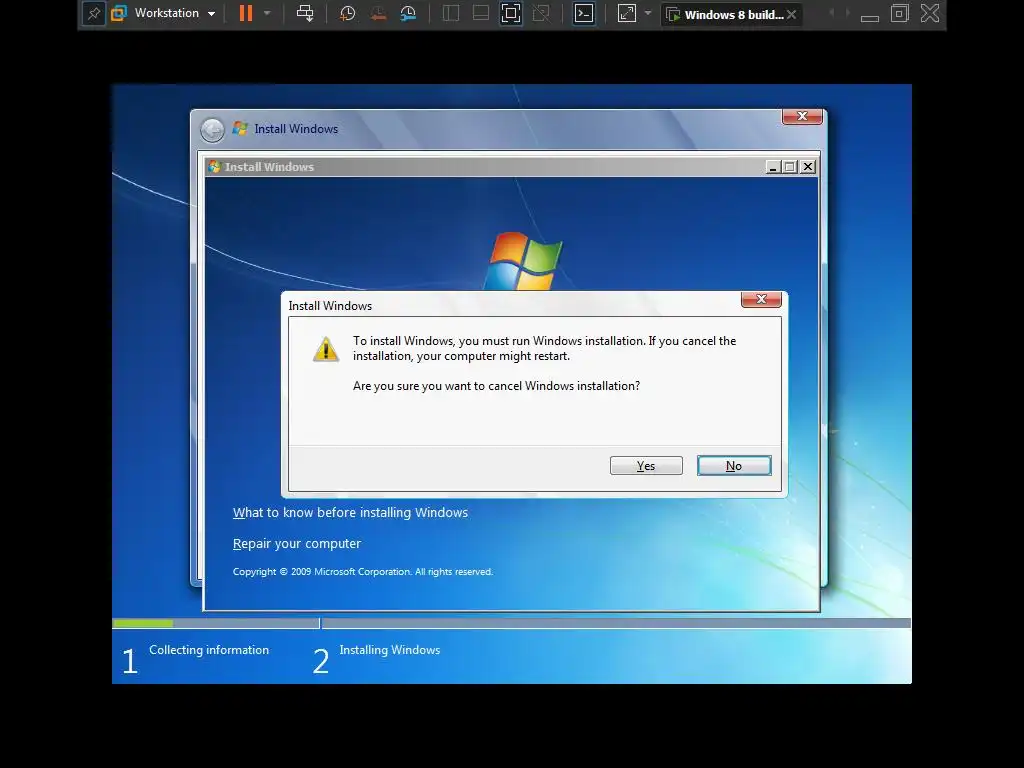
Task: Toggle the library sidebar icon
Action: pos(451,13)
